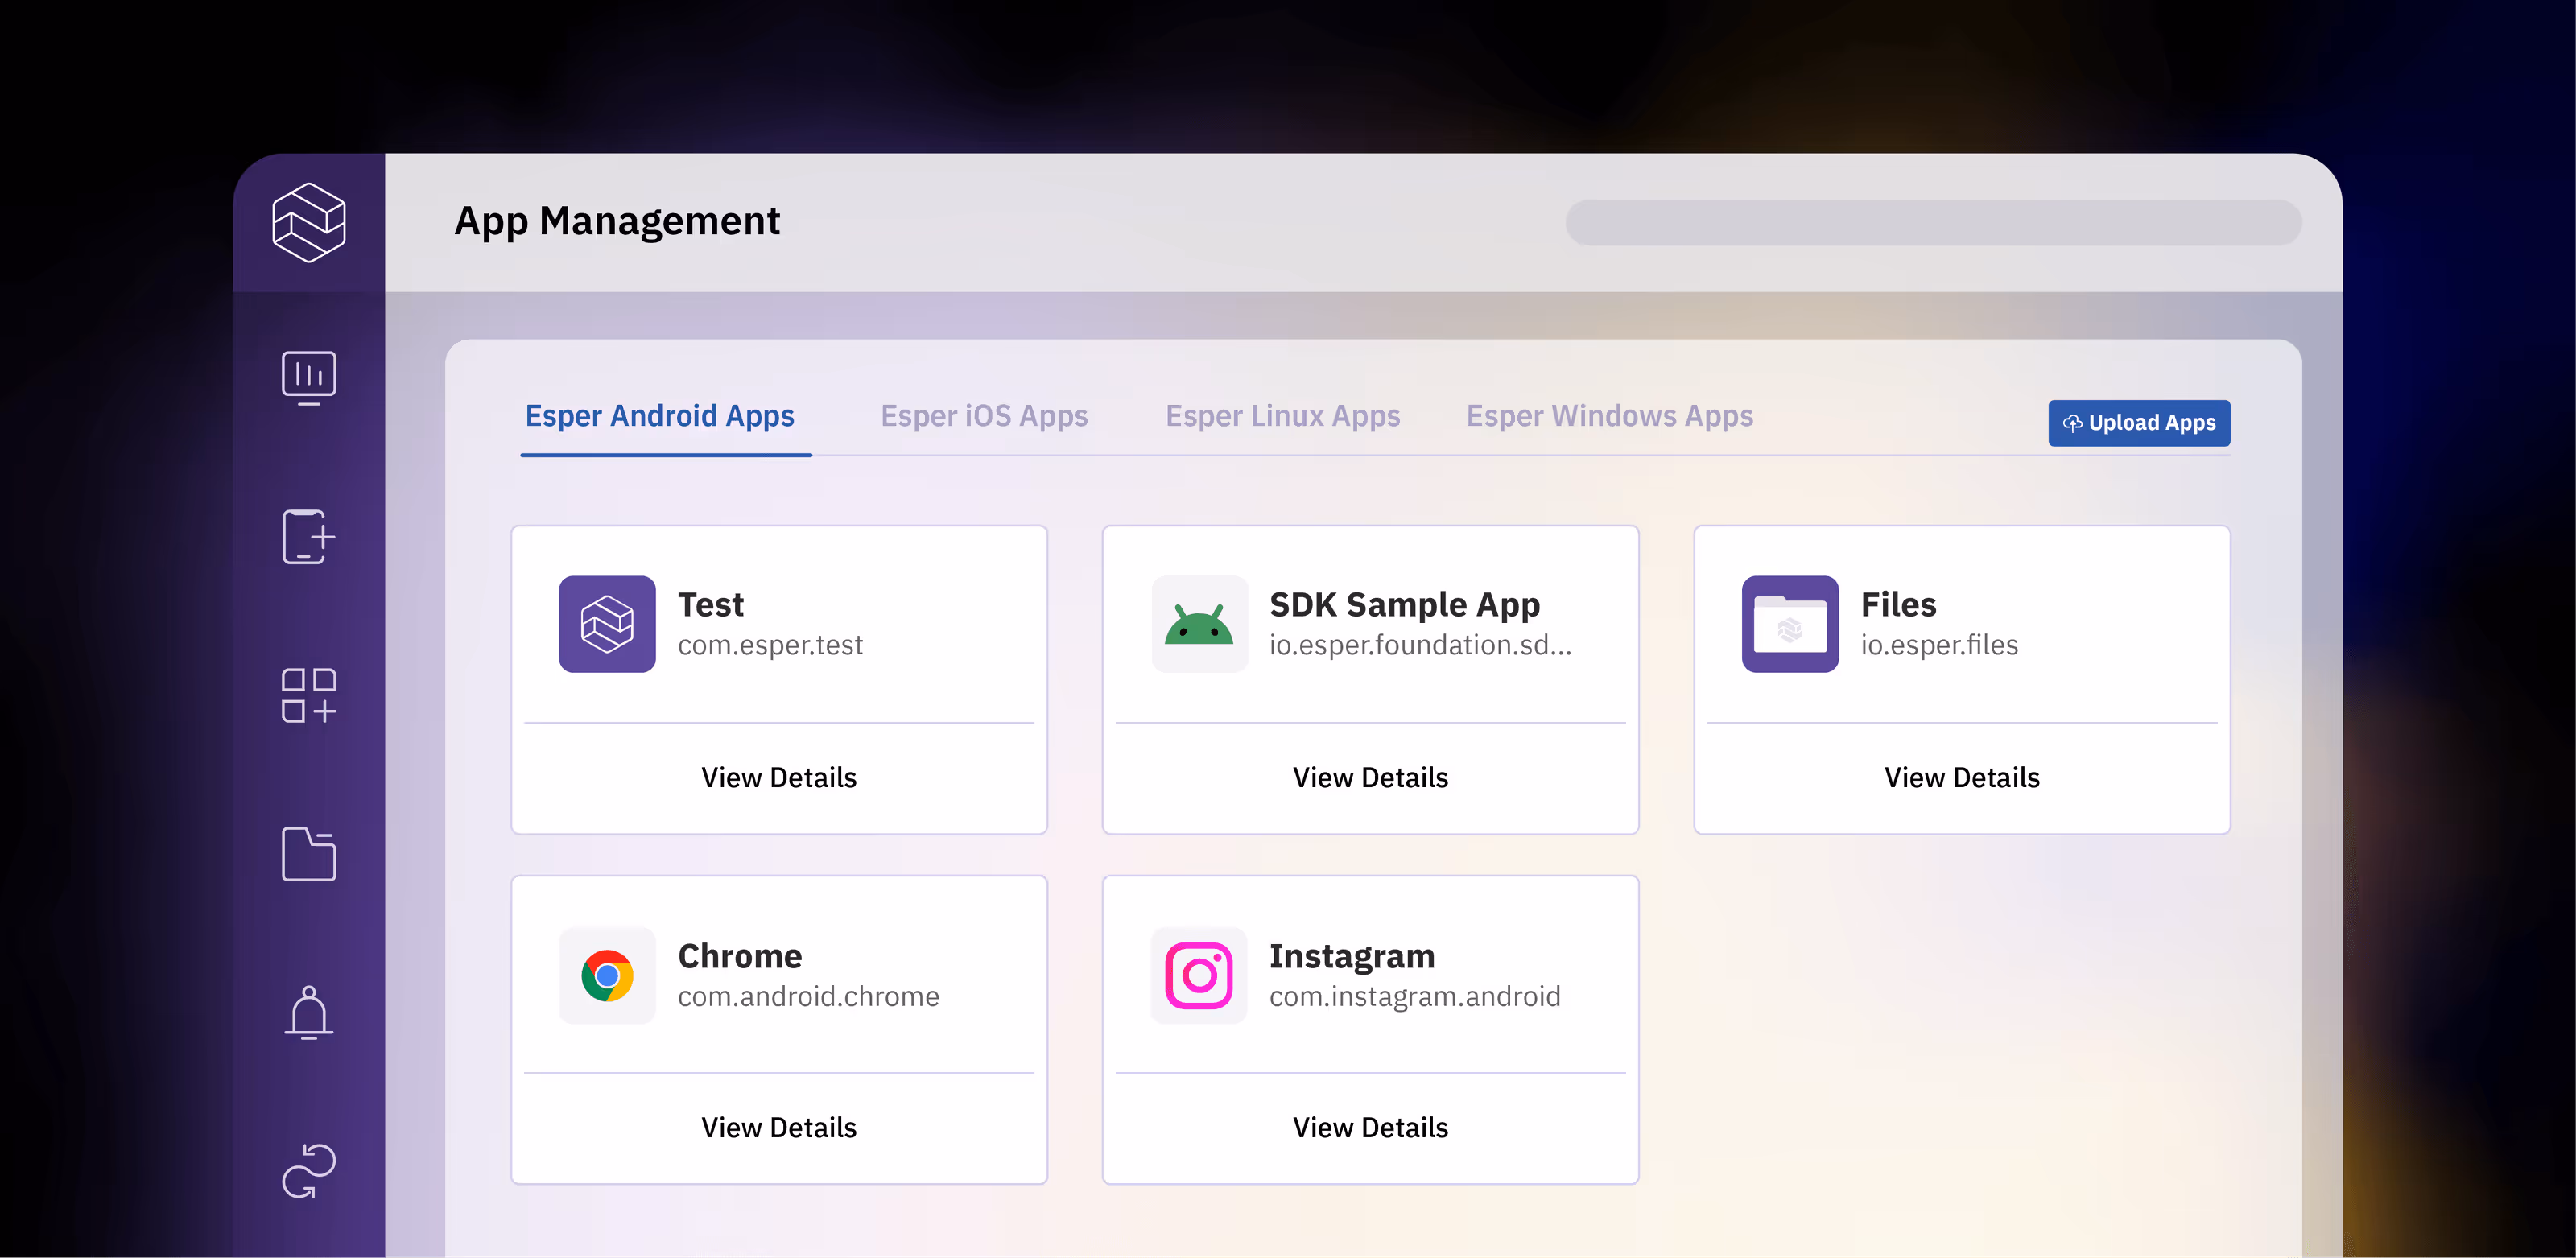Switch to Esper Windows Apps tab
Image resolution: width=2576 pixels, height=1258 pixels.
pyautogui.click(x=1609, y=416)
